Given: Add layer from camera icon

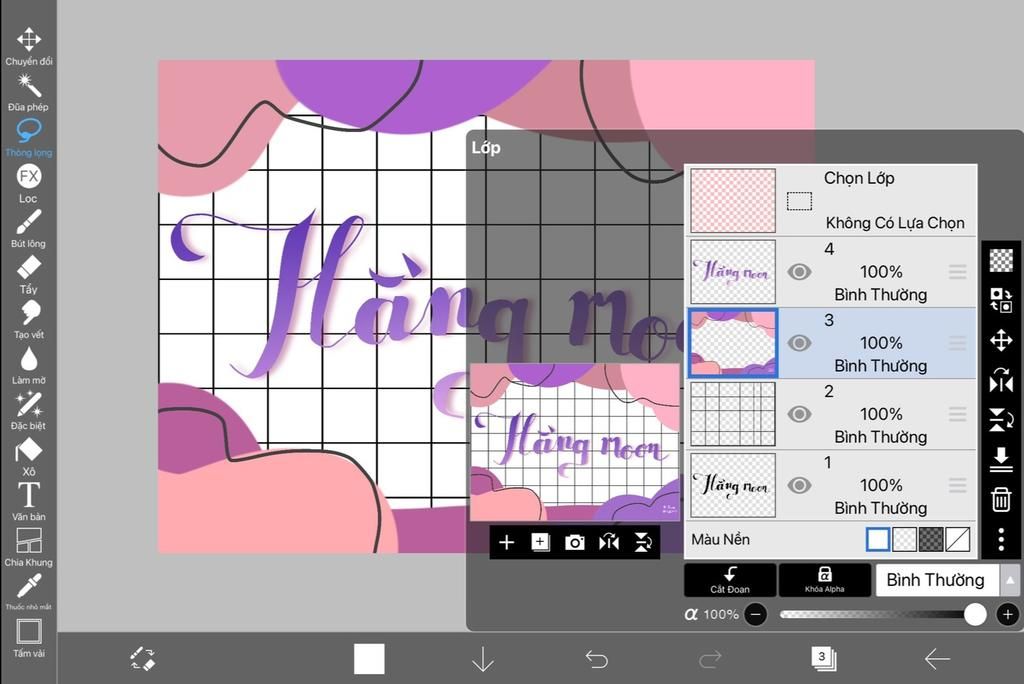Looking at the screenshot, I should pyautogui.click(x=575, y=542).
